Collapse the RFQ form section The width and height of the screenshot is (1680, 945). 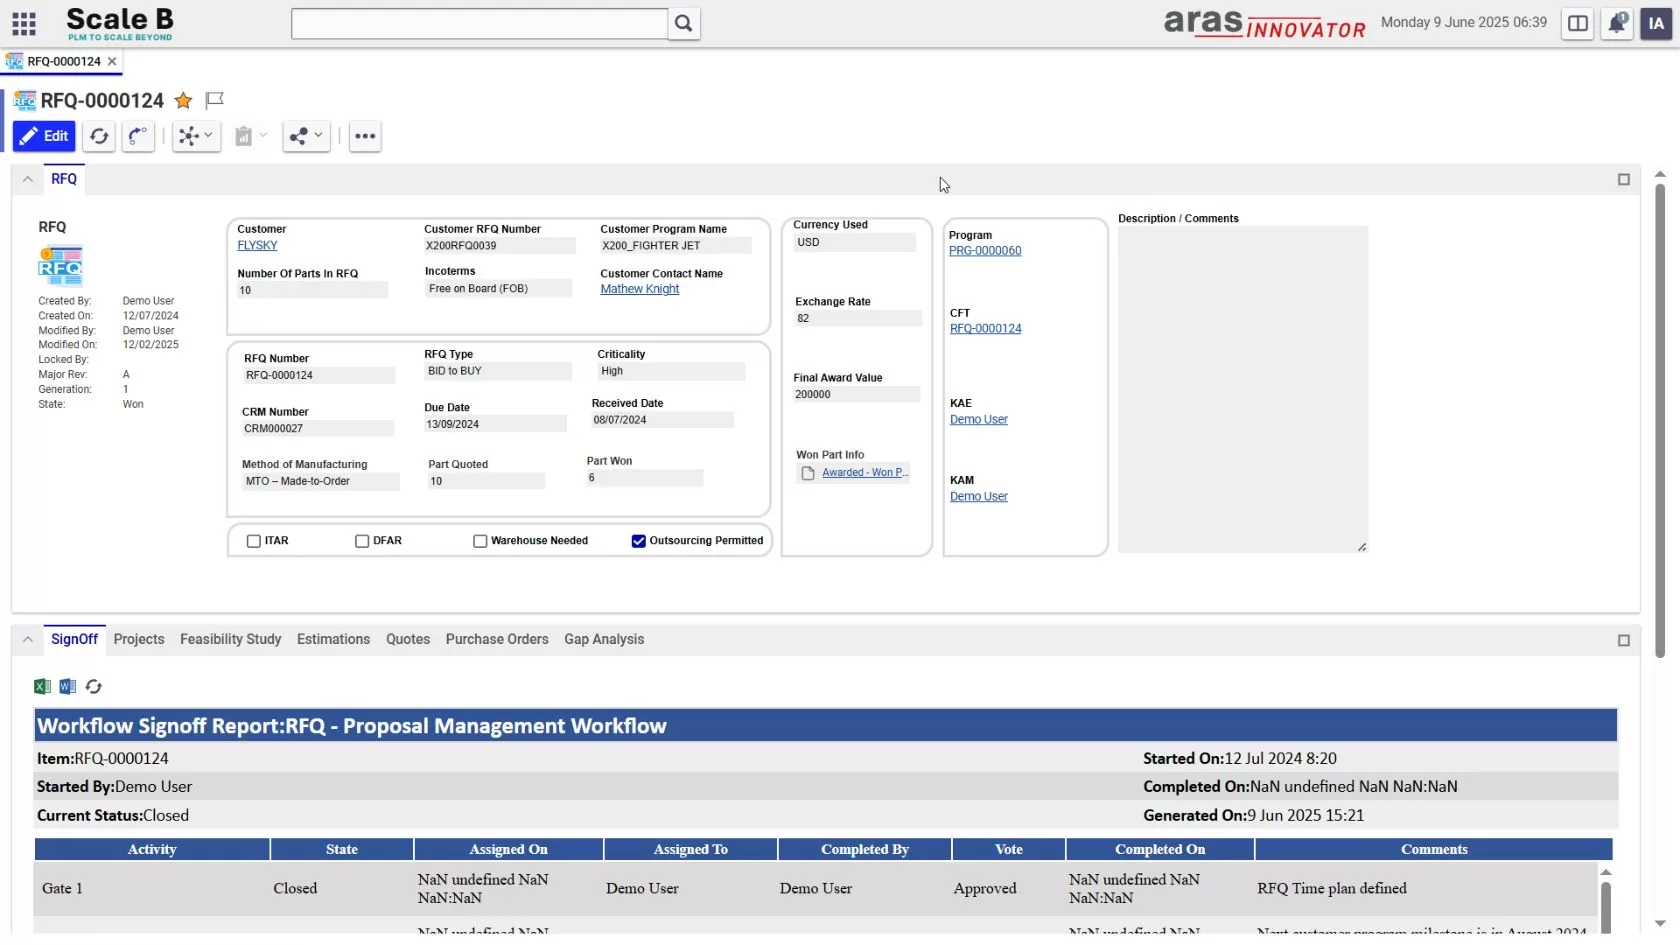tap(27, 179)
